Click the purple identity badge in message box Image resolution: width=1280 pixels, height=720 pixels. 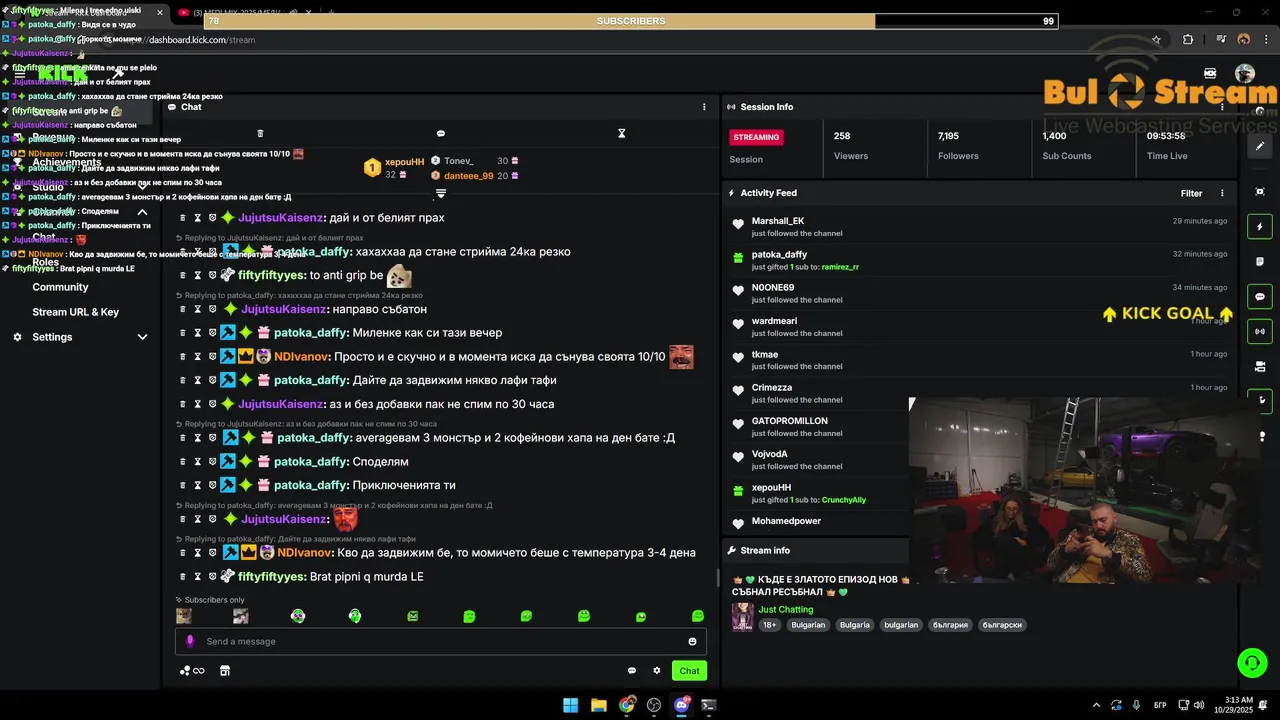click(x=190, y=641)
